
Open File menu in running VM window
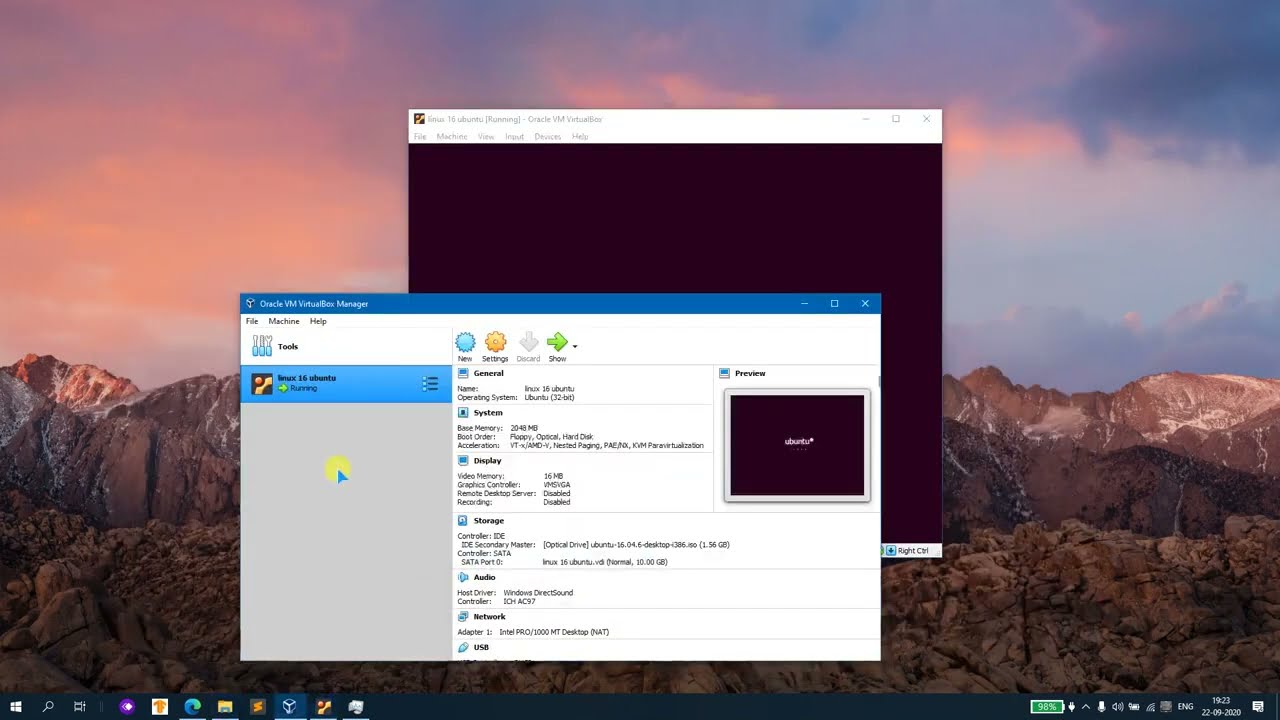point(420,136)
